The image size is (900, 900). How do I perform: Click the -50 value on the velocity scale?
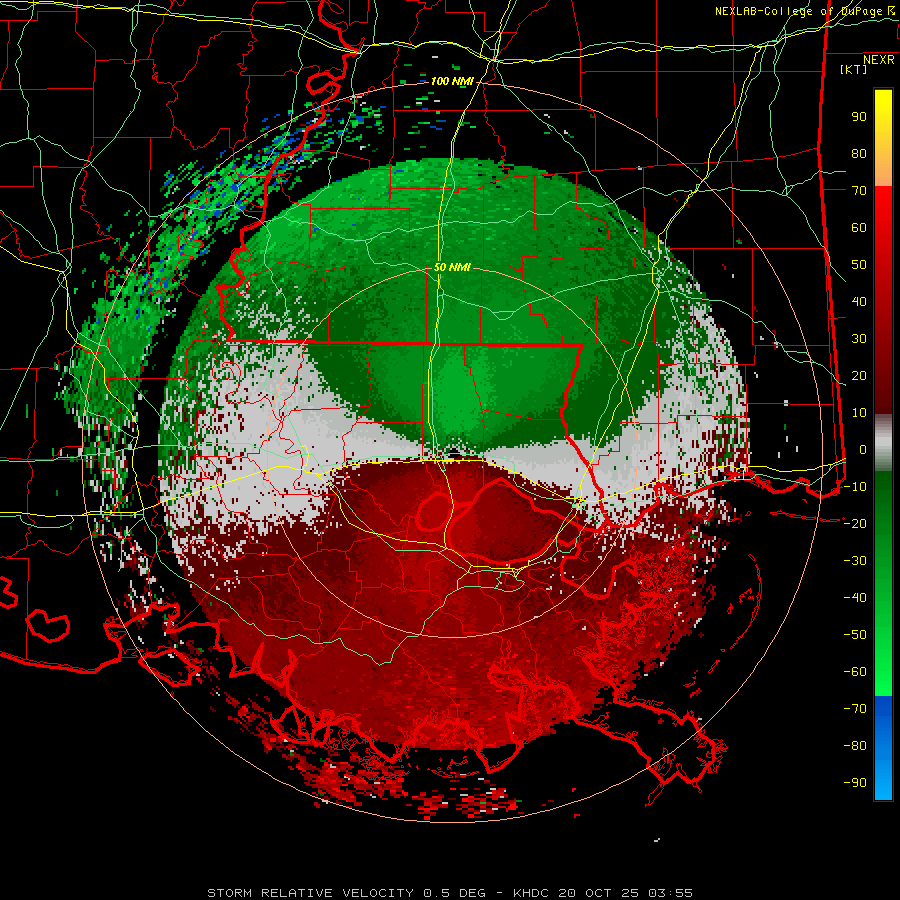[x=855, y=635]
